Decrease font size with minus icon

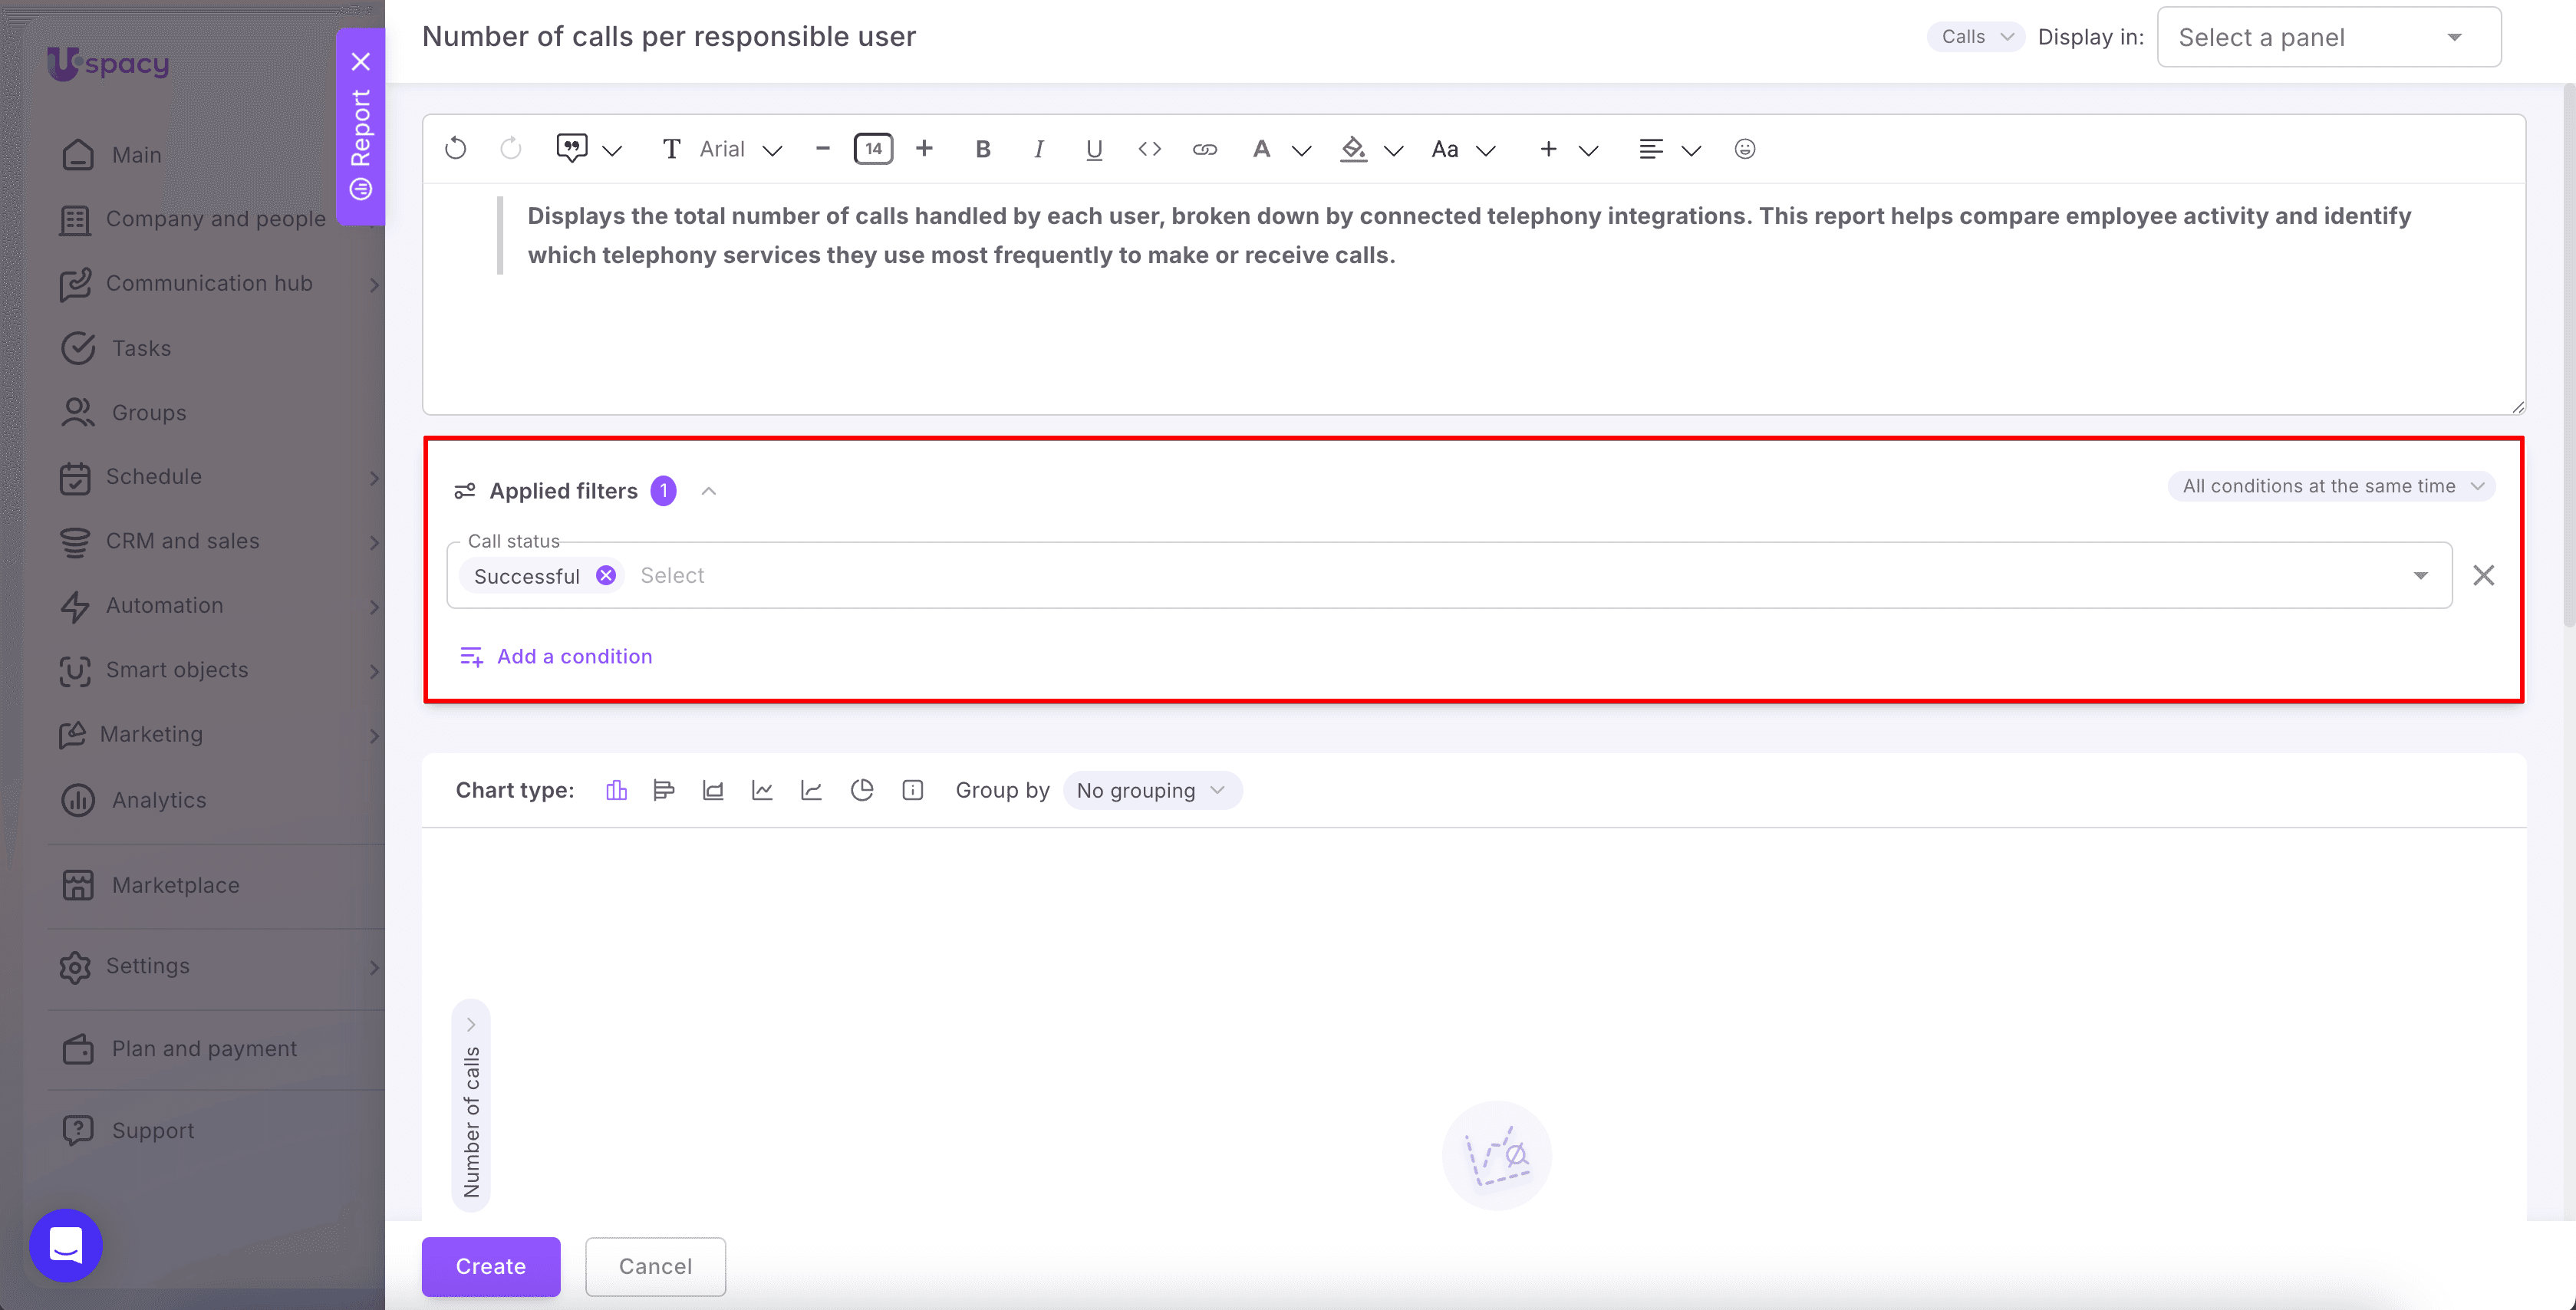coord(823,148)
